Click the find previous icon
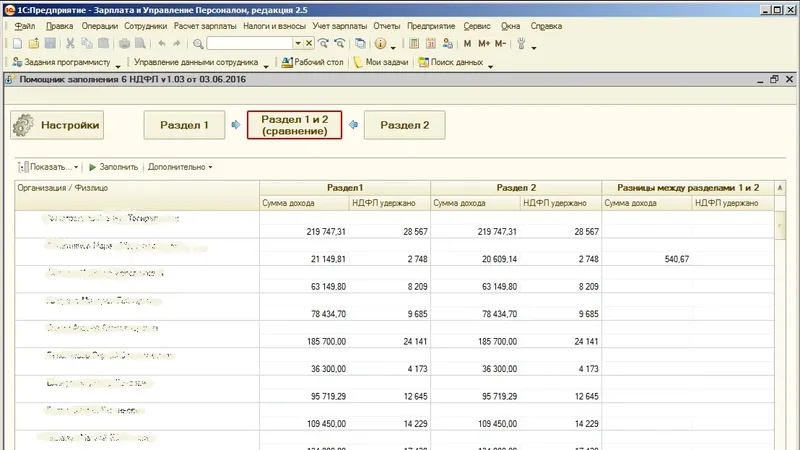 [x=340, y=44]
